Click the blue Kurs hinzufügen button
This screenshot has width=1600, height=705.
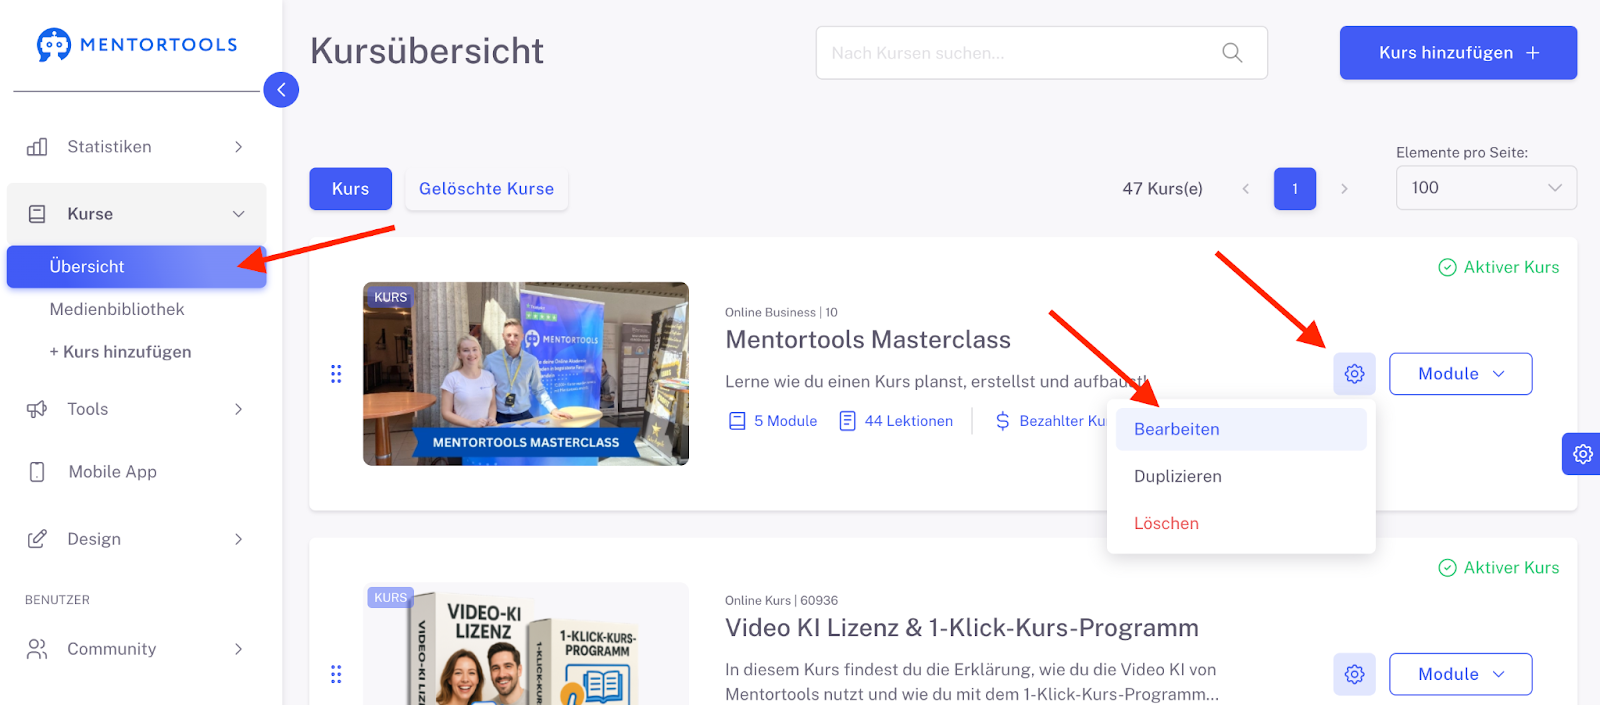[x=1458, y=53]
